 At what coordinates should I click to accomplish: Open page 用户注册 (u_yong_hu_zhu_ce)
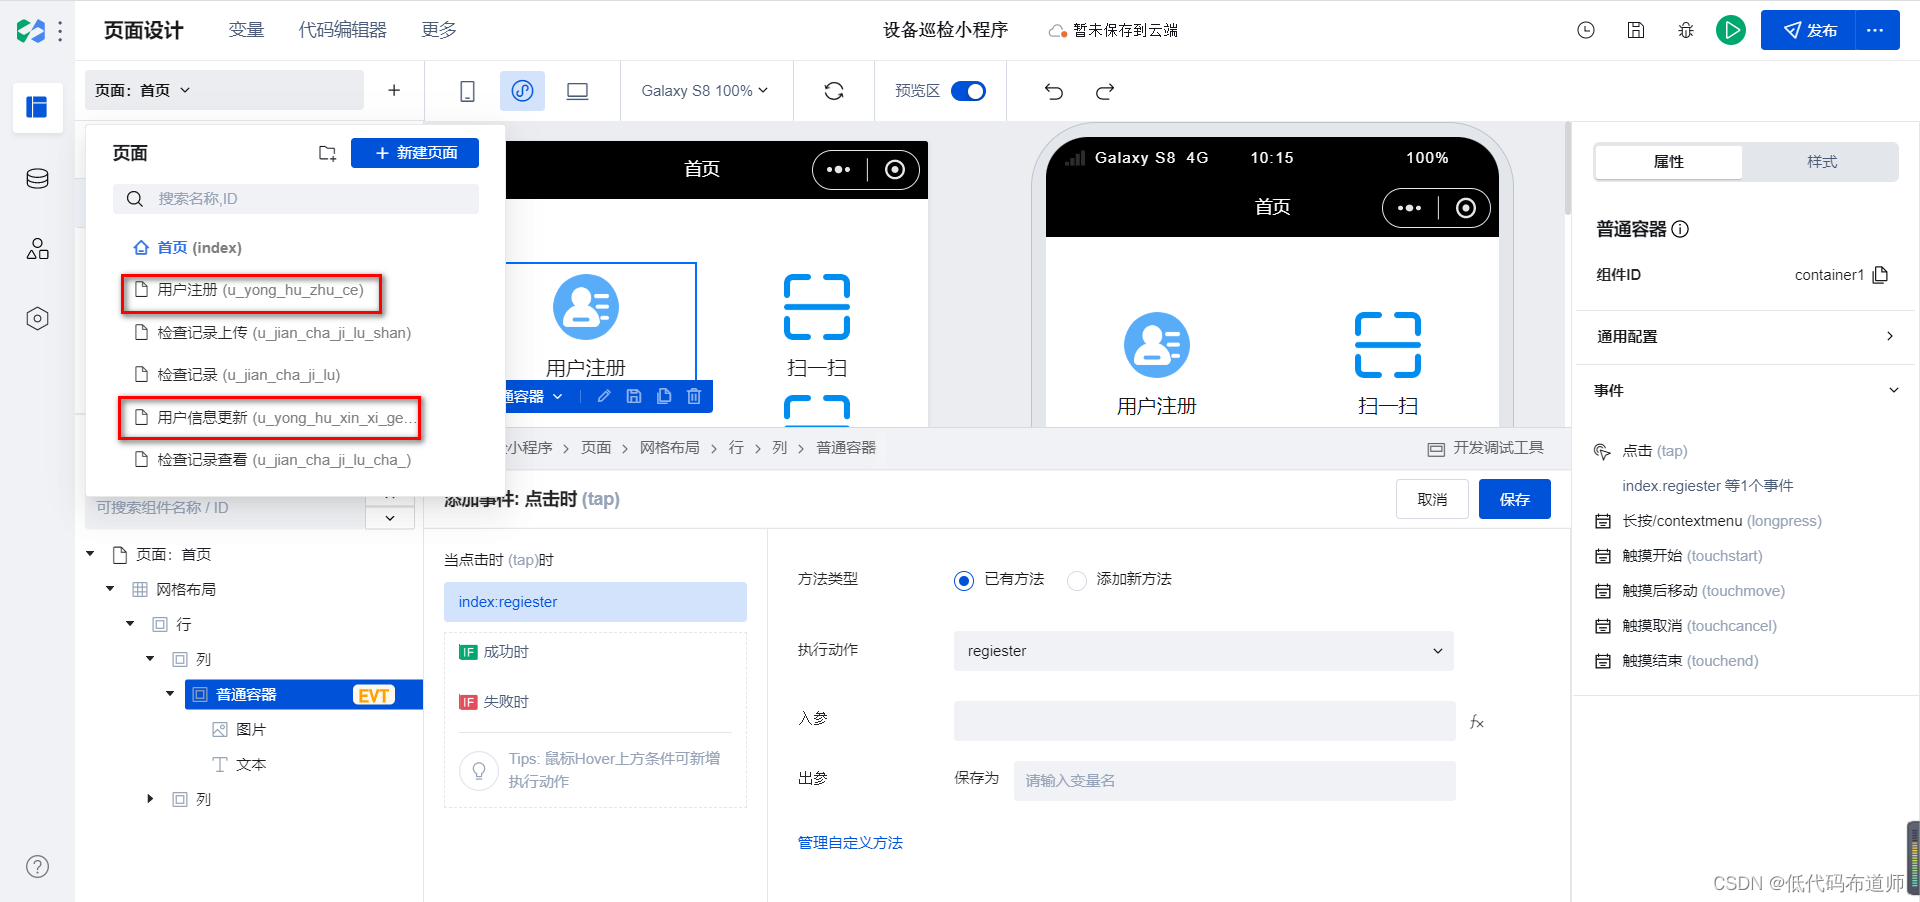coord(252,290)
